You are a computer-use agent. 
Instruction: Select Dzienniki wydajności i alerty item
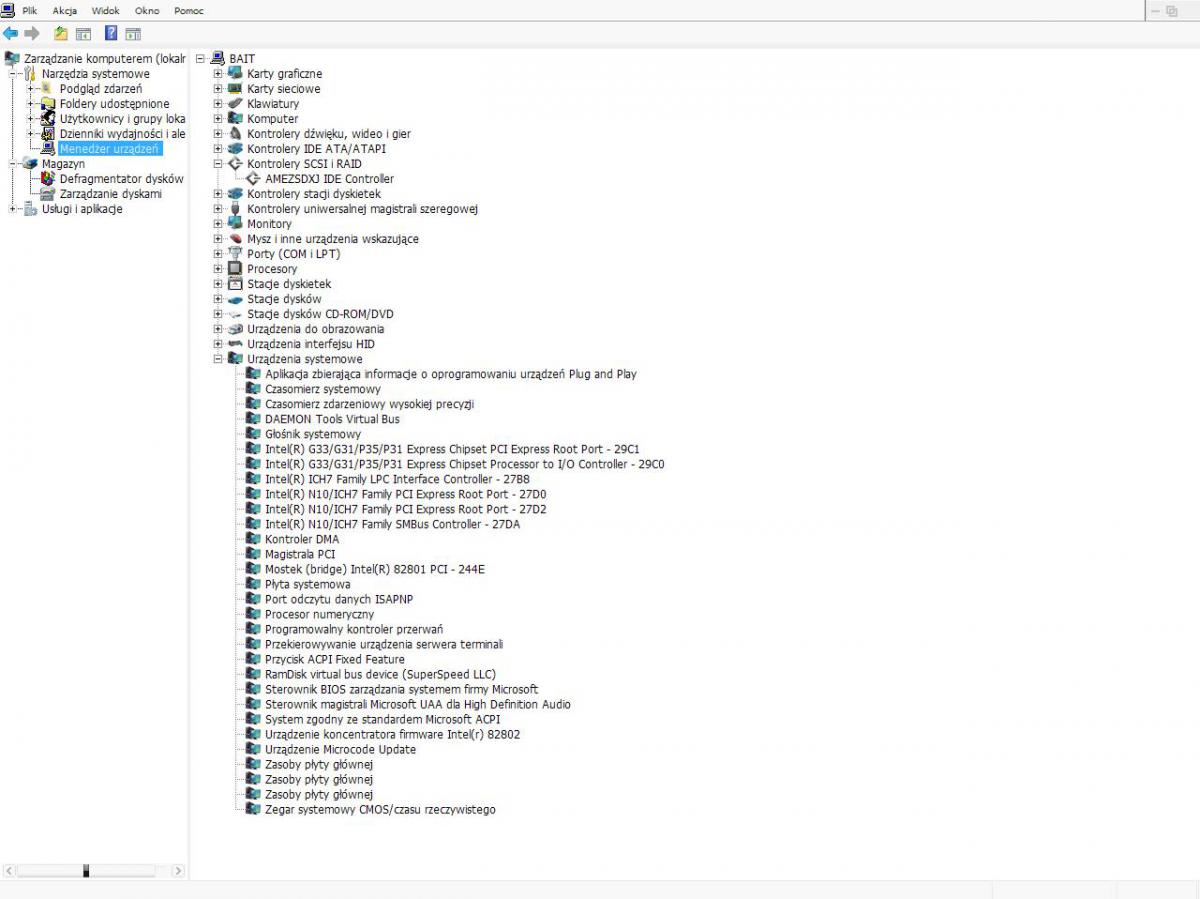pos(122,133)
